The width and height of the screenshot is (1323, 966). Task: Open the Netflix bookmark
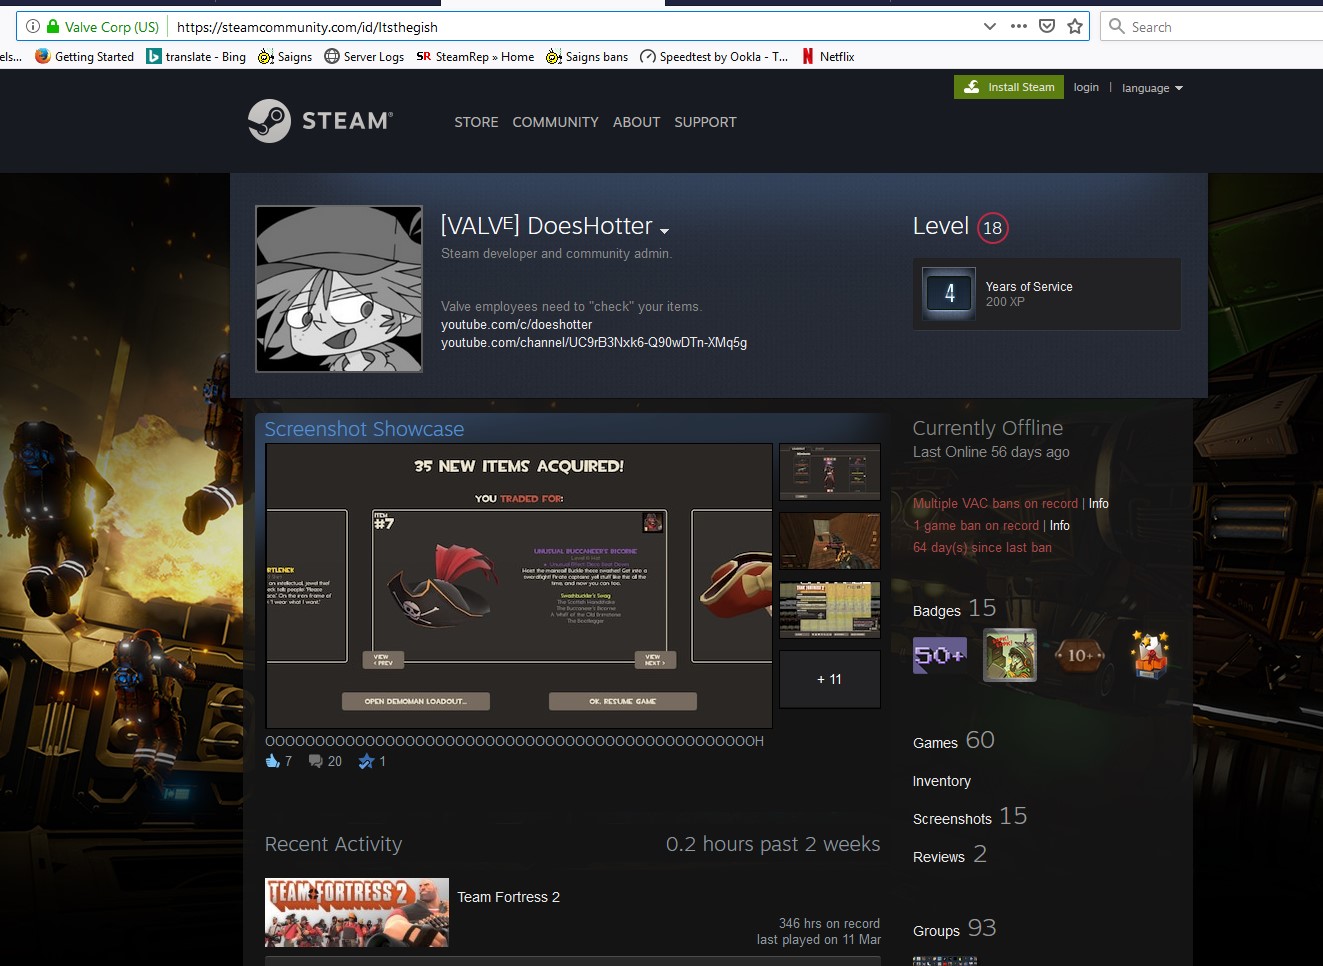828,57
